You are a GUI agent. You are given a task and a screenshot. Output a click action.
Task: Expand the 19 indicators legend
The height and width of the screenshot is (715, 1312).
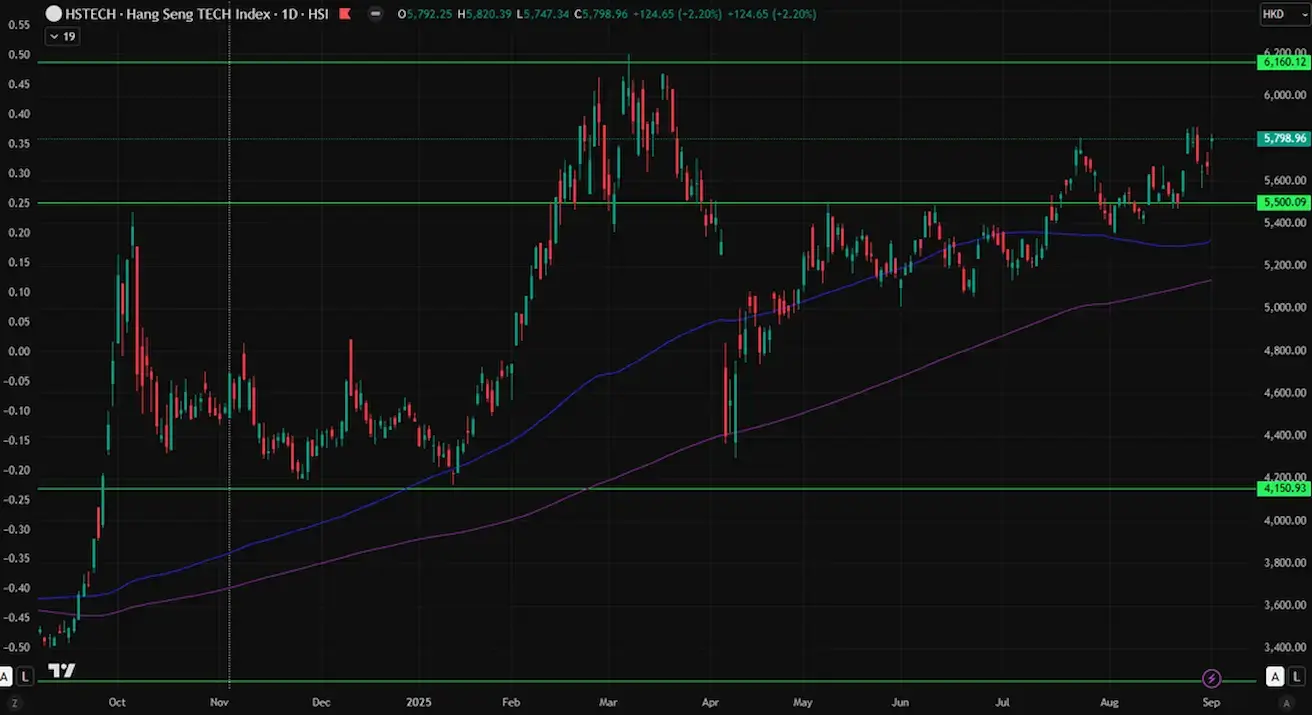click(62, 36)
